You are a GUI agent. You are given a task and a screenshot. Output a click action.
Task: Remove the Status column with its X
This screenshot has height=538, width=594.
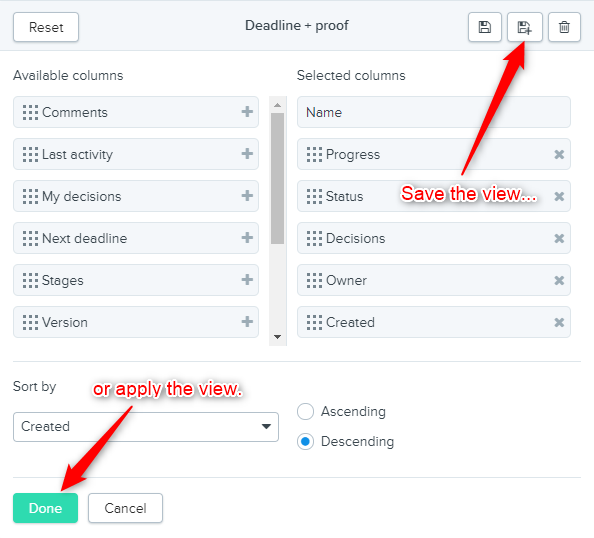pyautogui.click(x=559, y=197)
